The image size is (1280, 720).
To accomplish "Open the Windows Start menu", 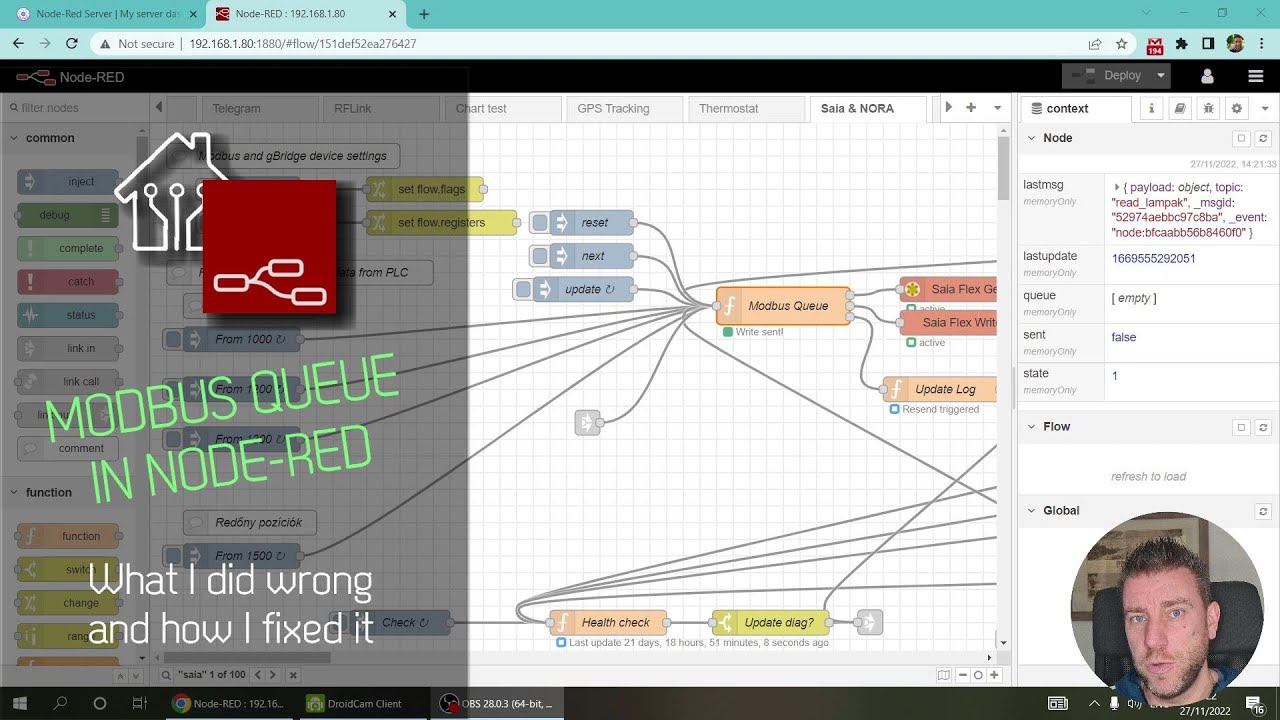I will click(20, 703).
